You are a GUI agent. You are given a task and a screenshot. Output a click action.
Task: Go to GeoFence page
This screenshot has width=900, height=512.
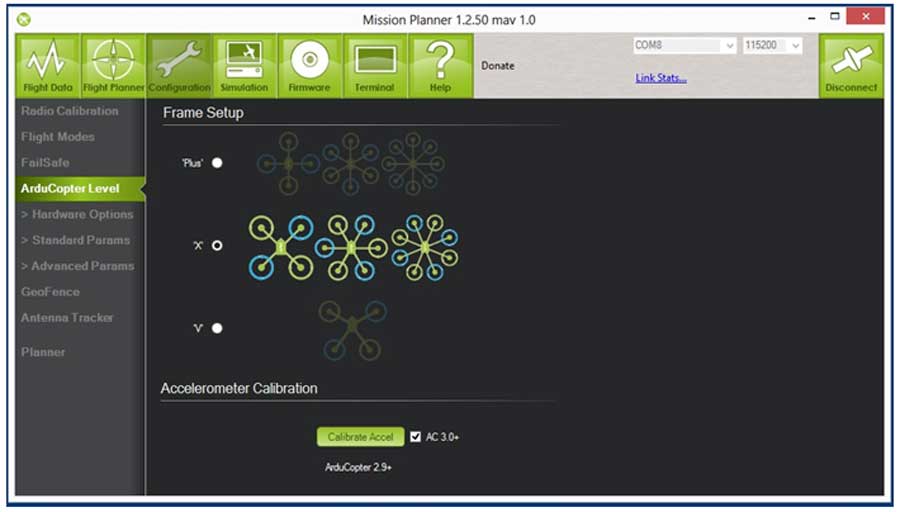[51, 292]
